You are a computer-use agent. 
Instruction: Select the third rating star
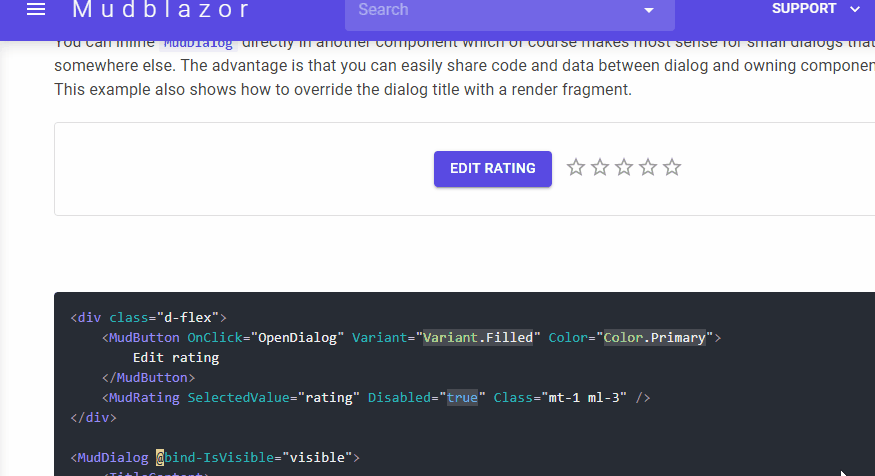pos(624,167)
